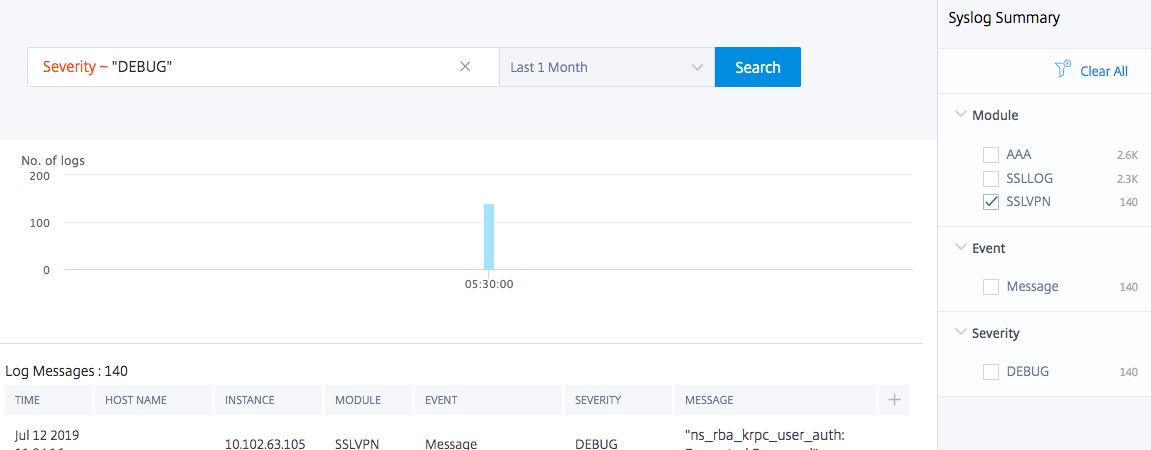Collapse the Module section
Screen dimensions: 1151x450
(961, 115)
